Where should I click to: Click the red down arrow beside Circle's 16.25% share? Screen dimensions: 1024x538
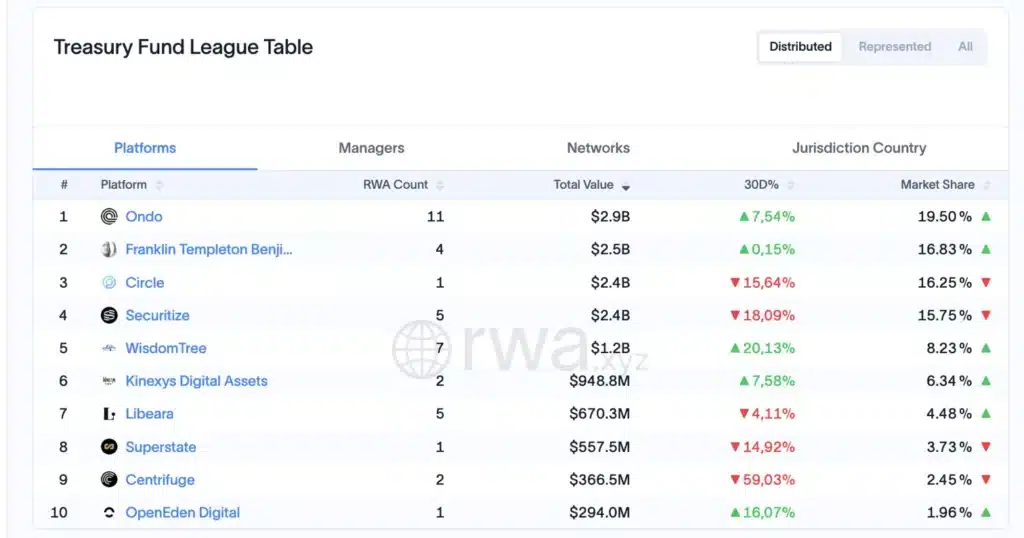pyautogui.click(x=986, y=283)
